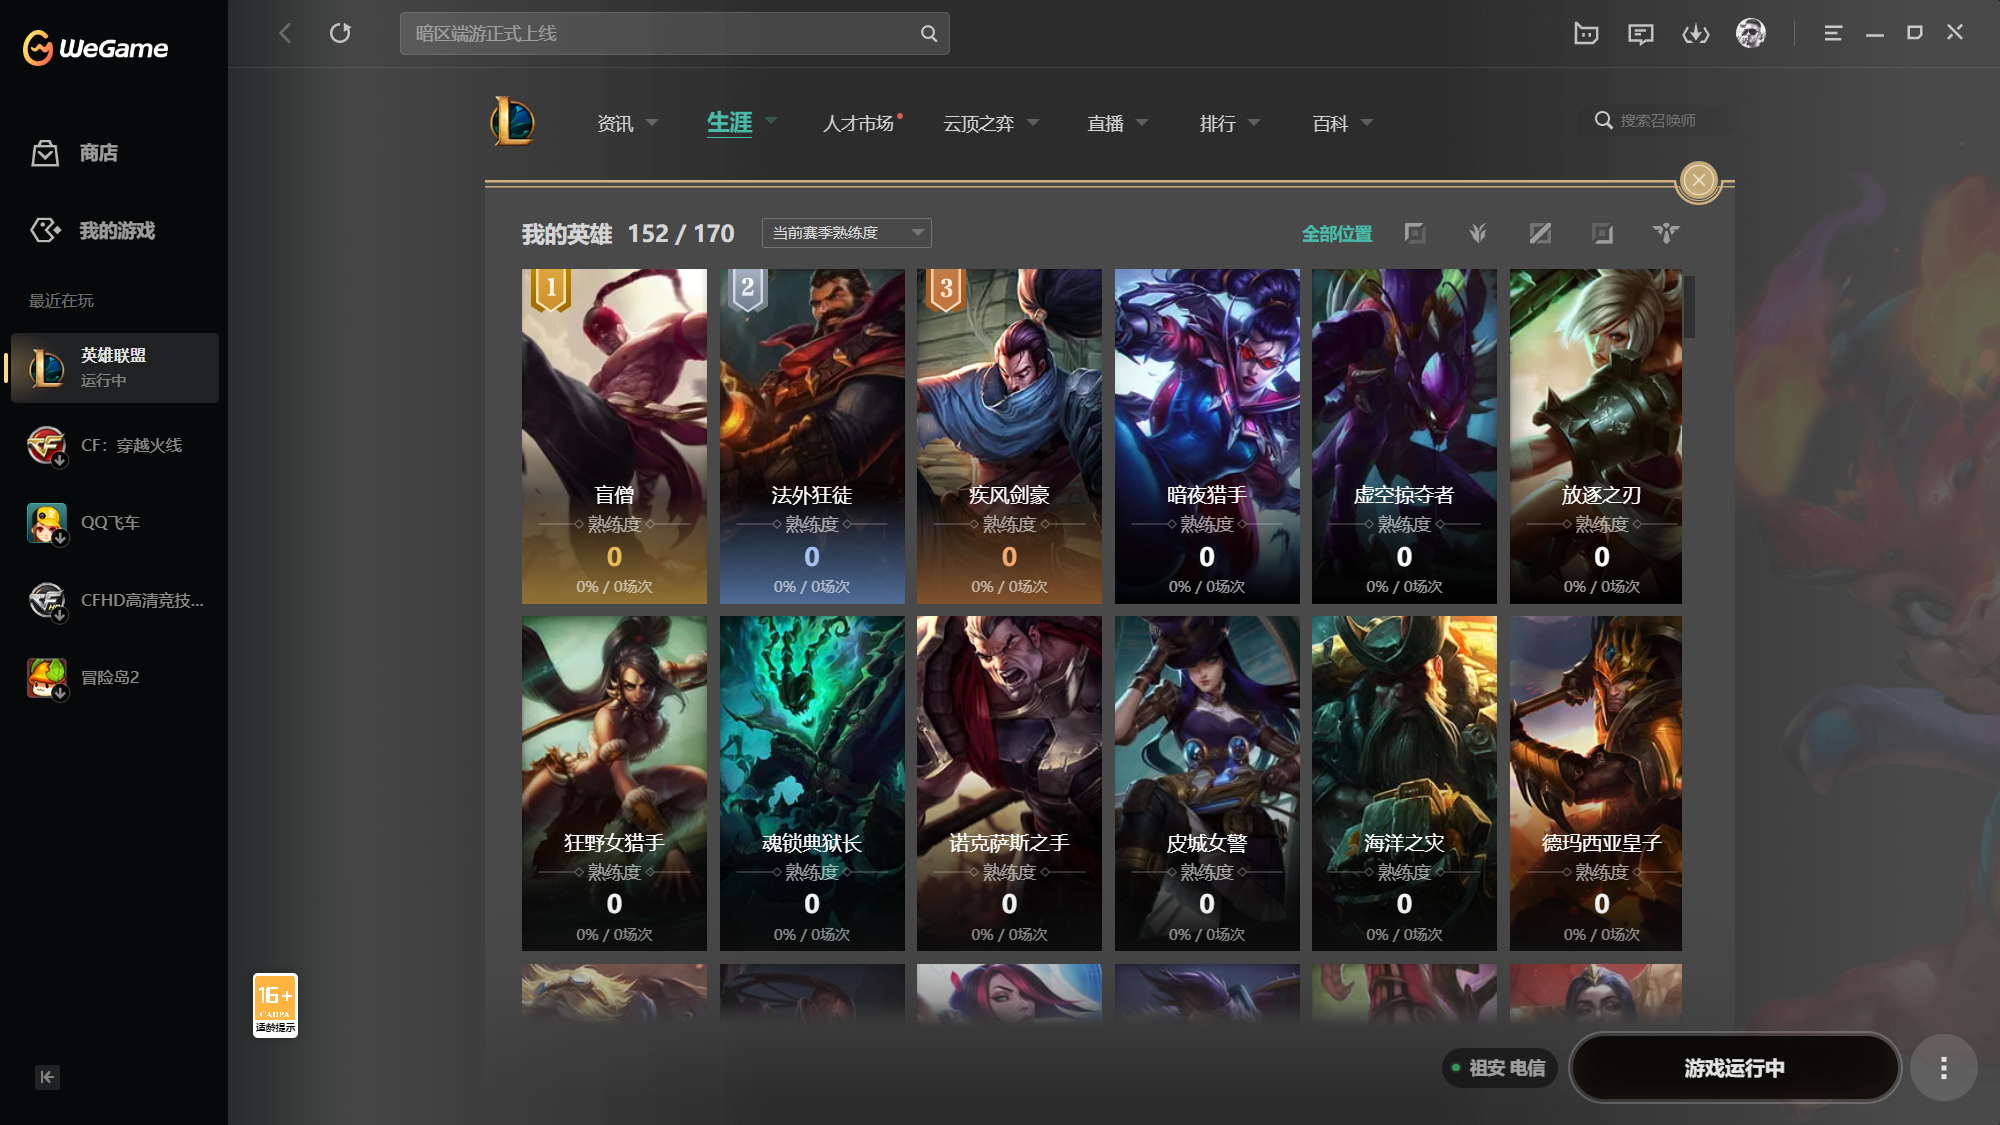The image size is (2000, 1125).
Task: Open the 德玛西亚皇子 hero card
Action: pos(1596,783)
